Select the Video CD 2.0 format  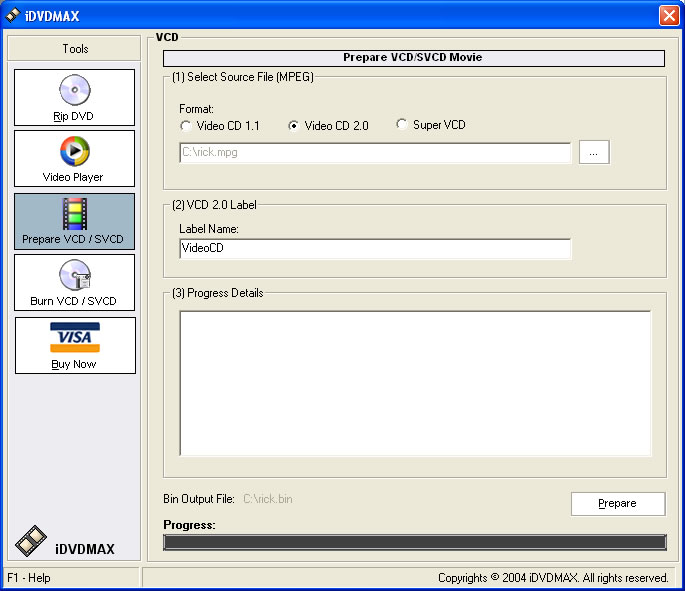(329, 126)
